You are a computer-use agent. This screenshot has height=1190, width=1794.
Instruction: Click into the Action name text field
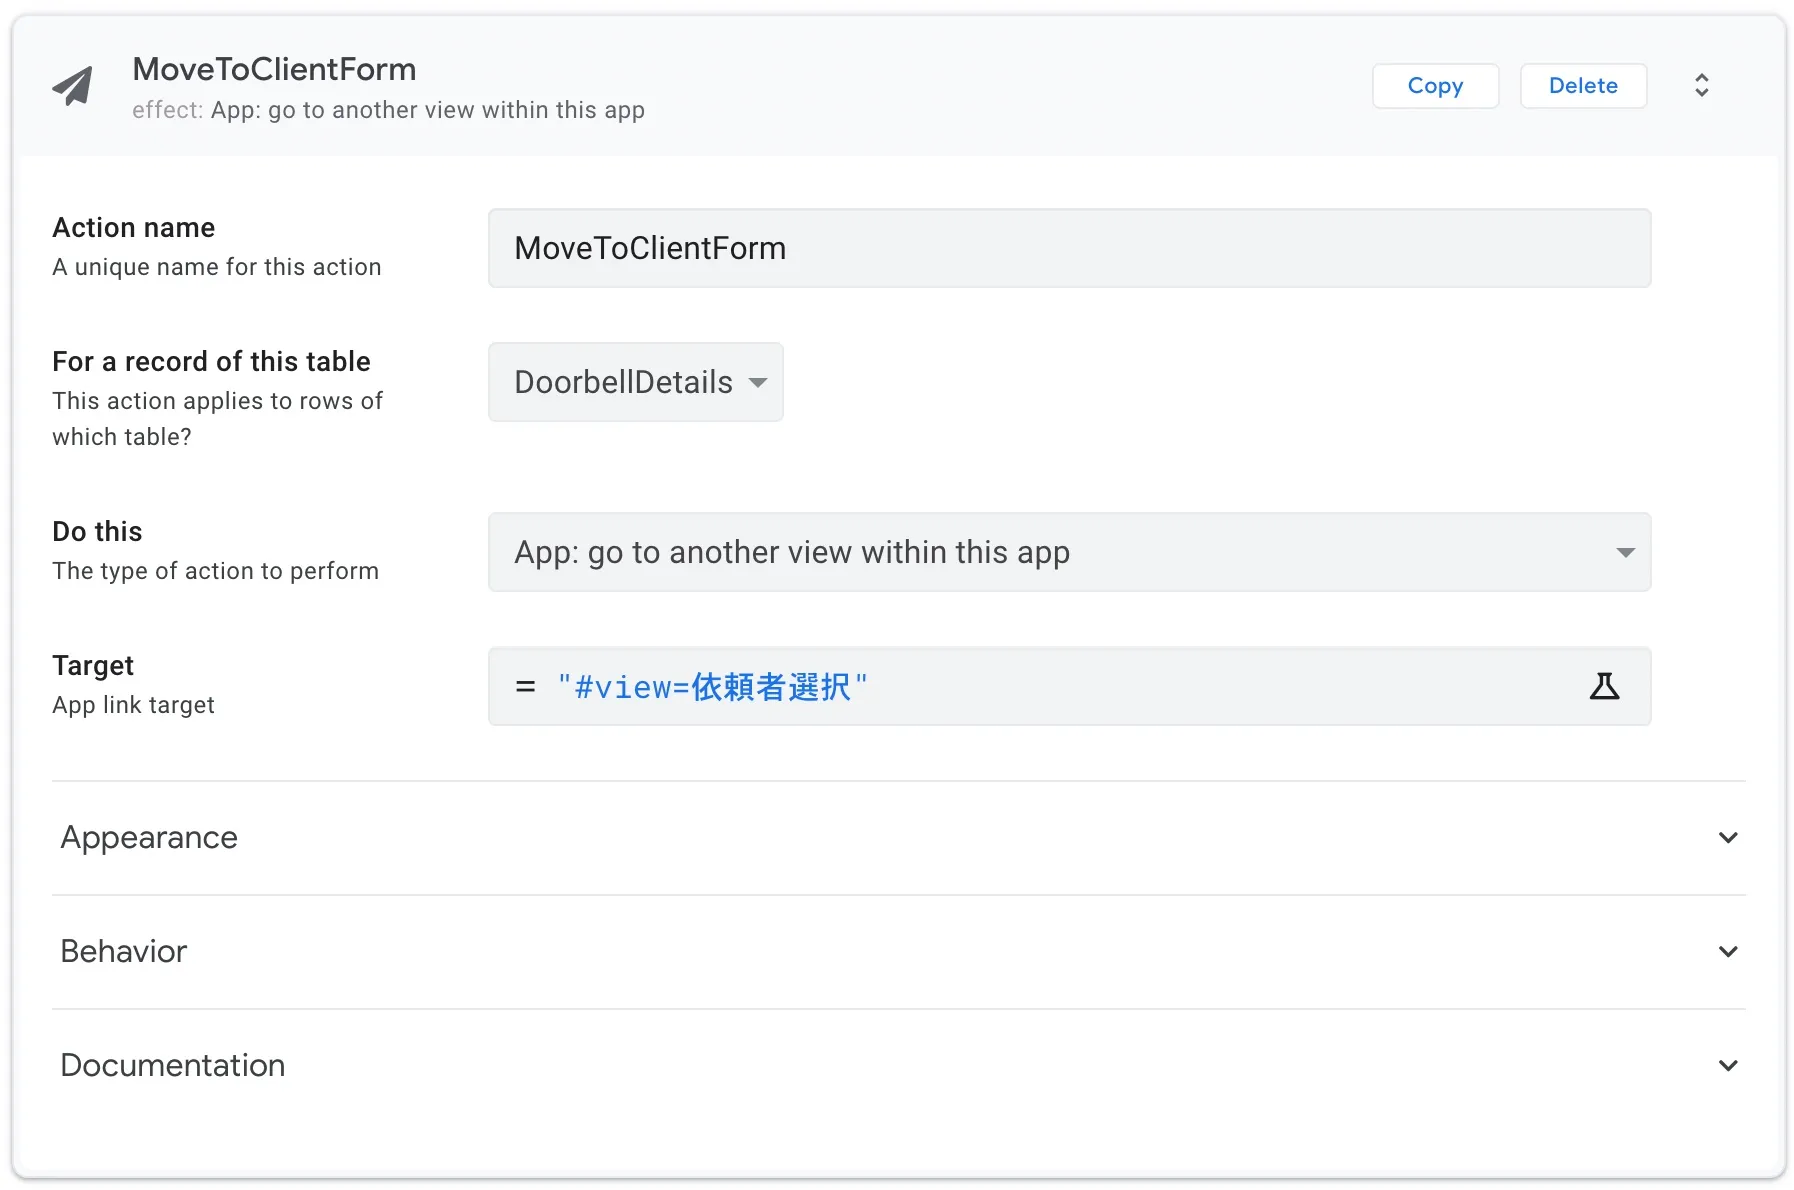(x=1068, y=248)
